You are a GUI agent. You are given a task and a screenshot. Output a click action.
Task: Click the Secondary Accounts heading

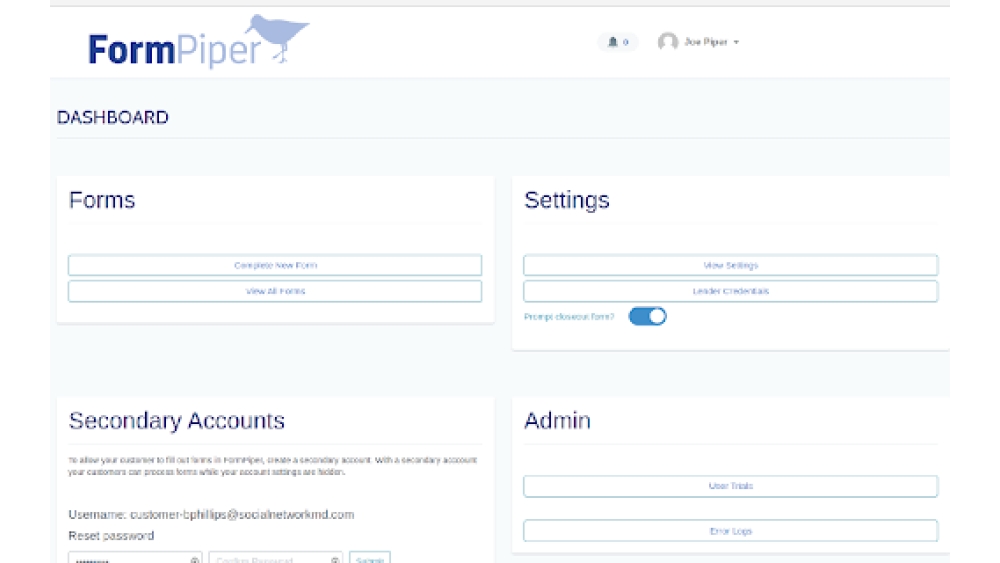(177, 421)
